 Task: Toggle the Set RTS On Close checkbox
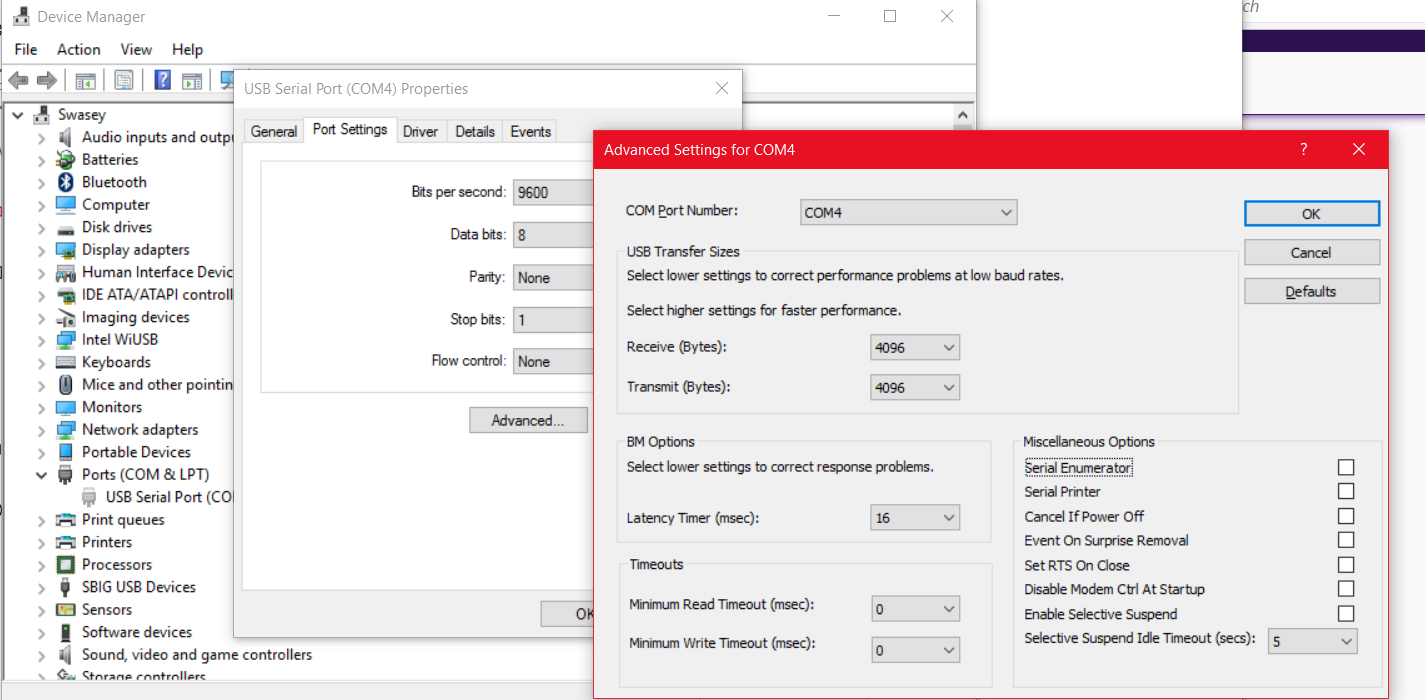[x=1346, y=565]
